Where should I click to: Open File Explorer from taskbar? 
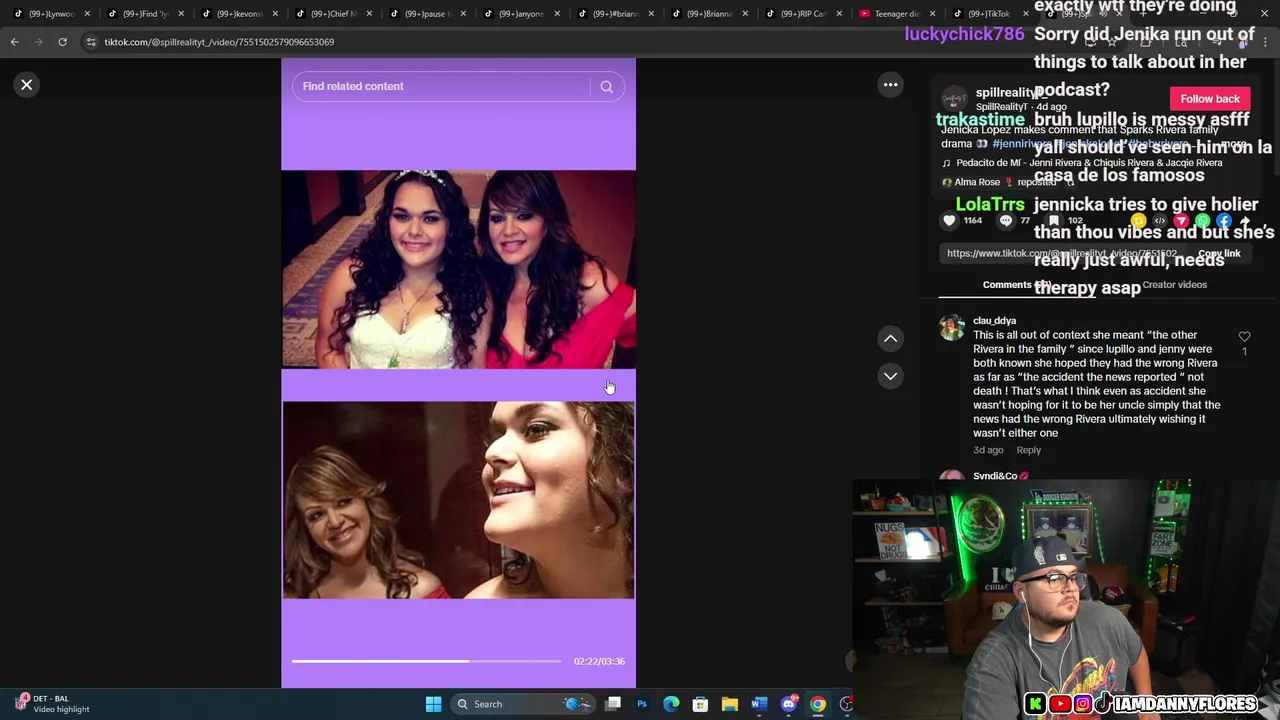pos(730,704)
